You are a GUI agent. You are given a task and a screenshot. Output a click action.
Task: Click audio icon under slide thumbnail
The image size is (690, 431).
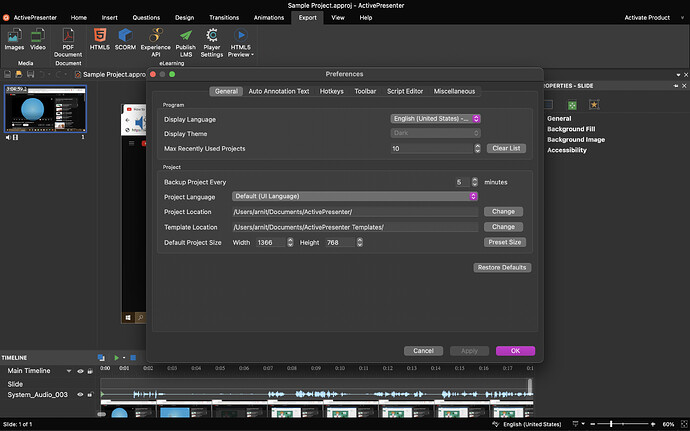[8, 137]
